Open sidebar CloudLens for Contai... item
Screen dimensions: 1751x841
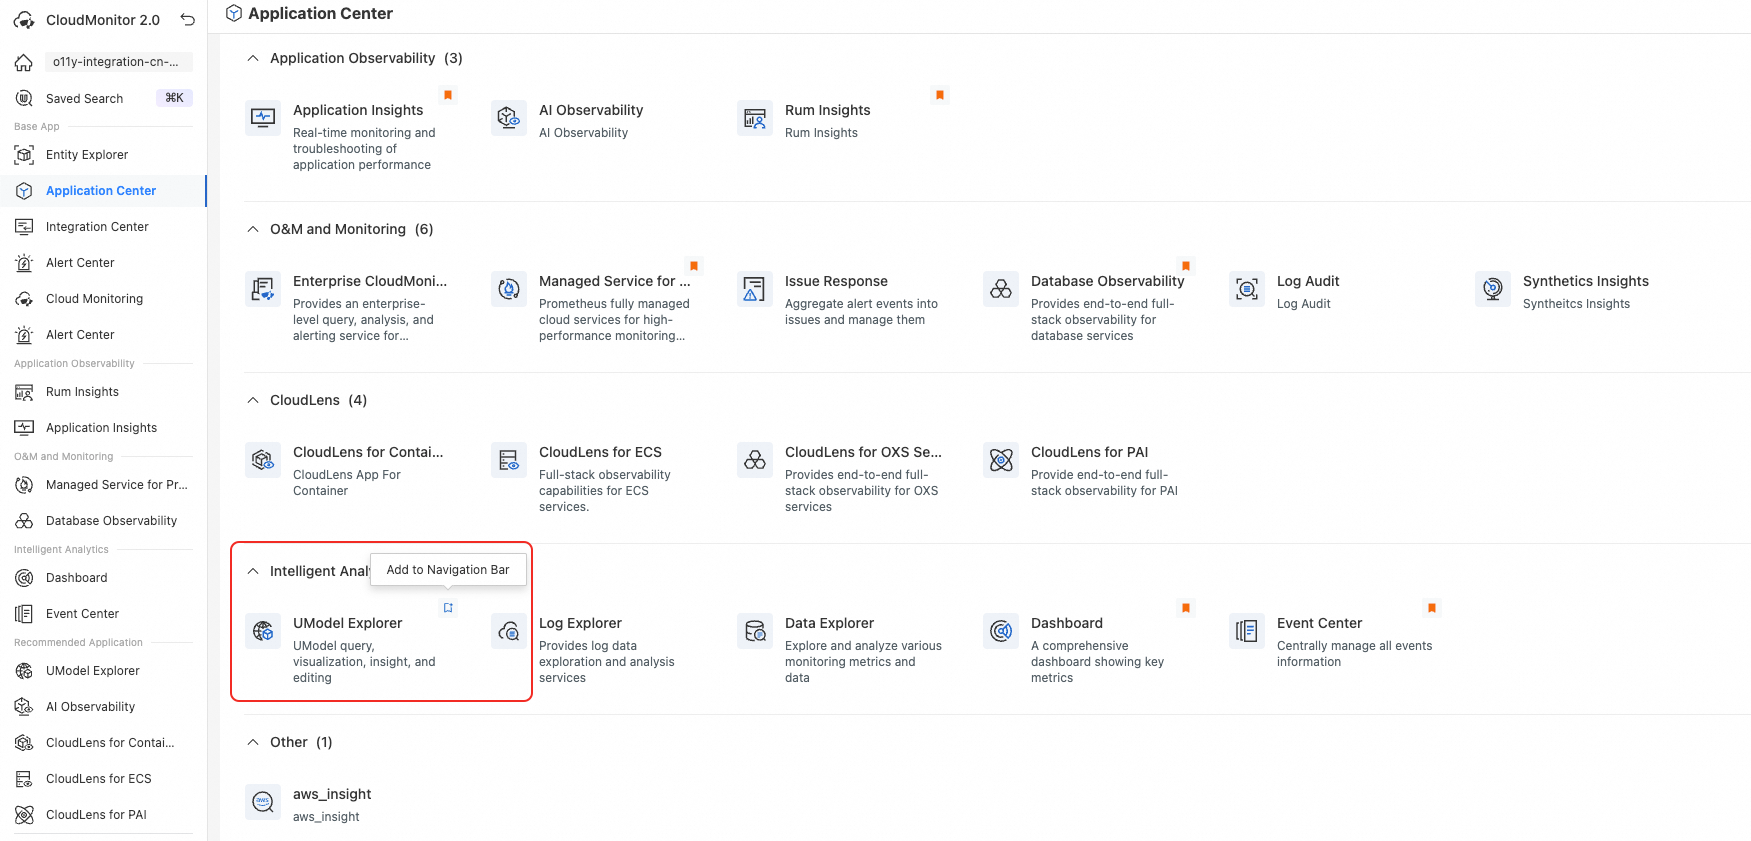tap(103, 743)
